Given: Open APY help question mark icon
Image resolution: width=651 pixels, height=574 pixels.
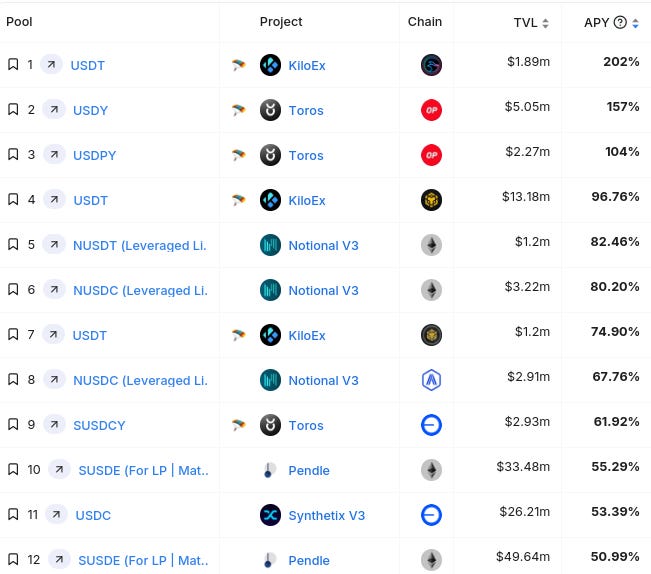Looking at the screenshot, I should (x=620, y=22).
